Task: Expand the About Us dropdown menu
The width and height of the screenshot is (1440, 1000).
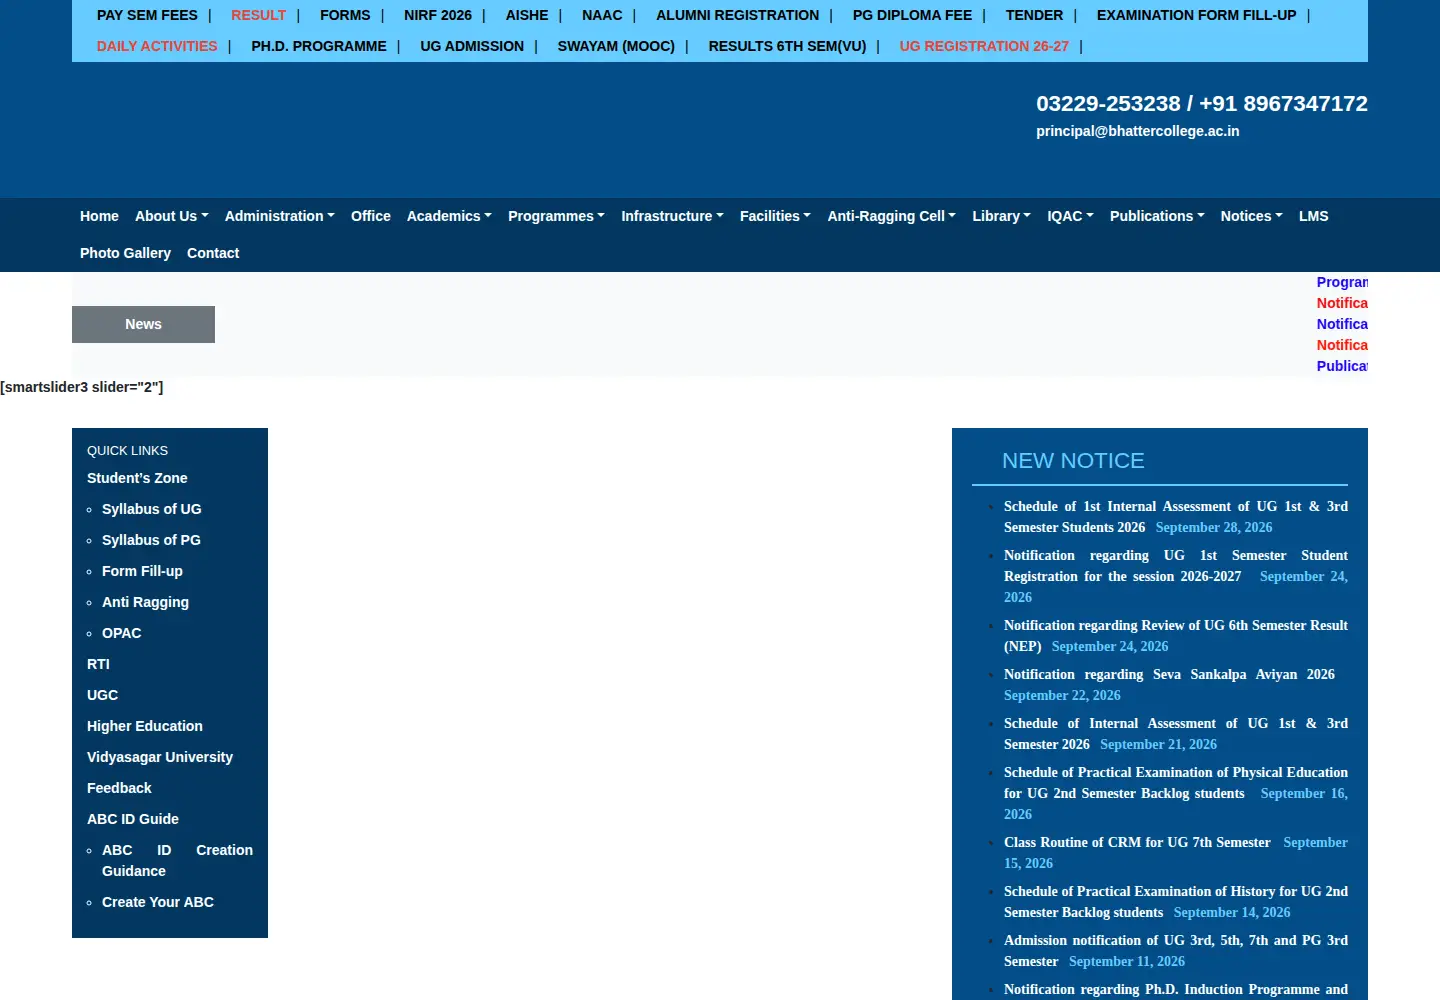Action: [171, 216]
